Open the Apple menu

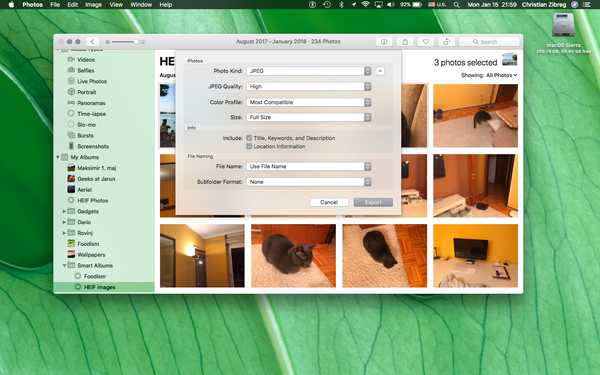click(x=11, y=5)
